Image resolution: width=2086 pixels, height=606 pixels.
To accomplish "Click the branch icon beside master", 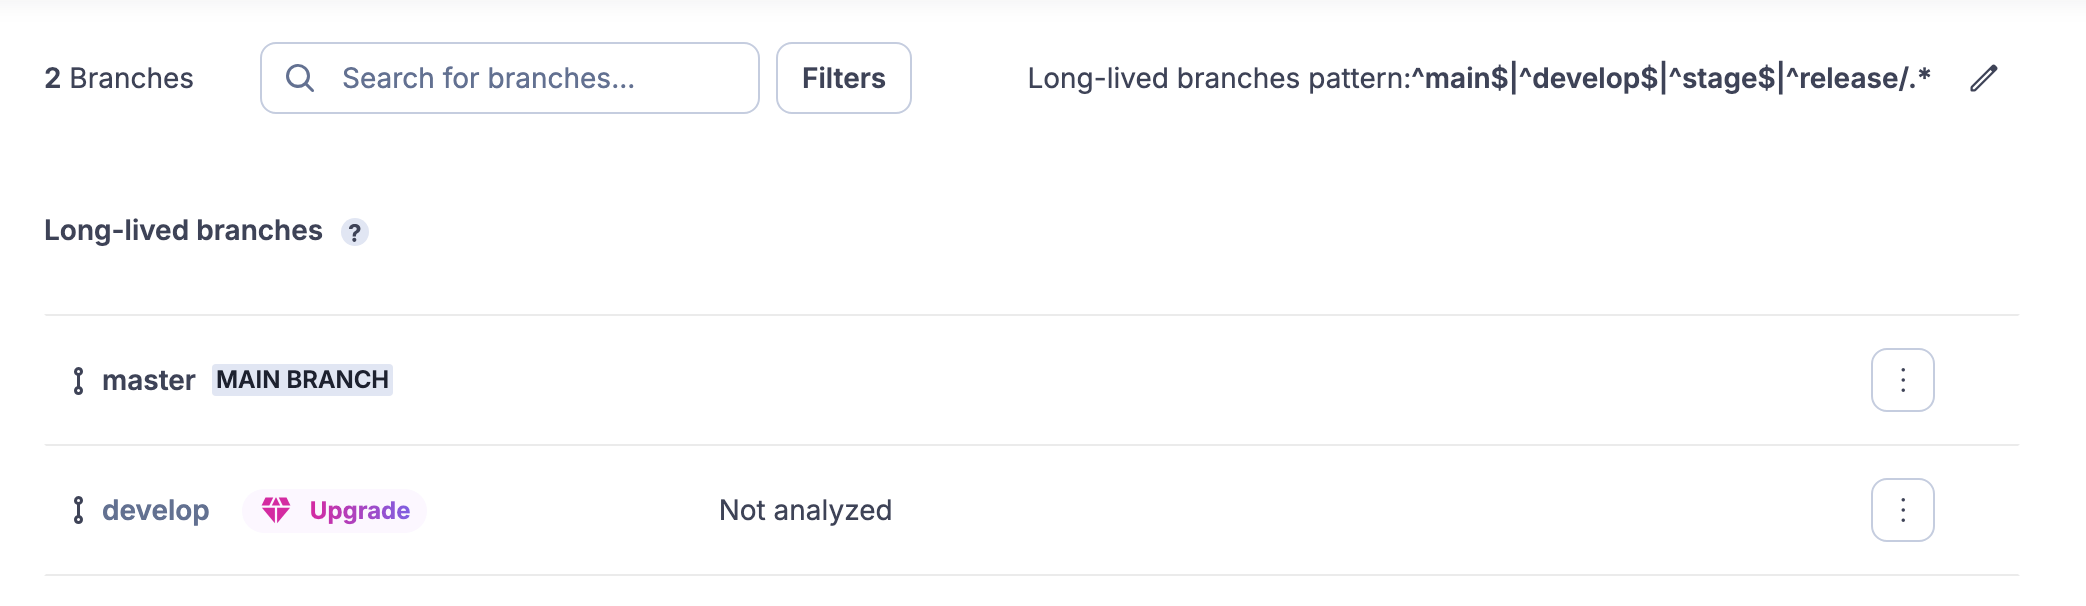I will [x=79, y=381].
